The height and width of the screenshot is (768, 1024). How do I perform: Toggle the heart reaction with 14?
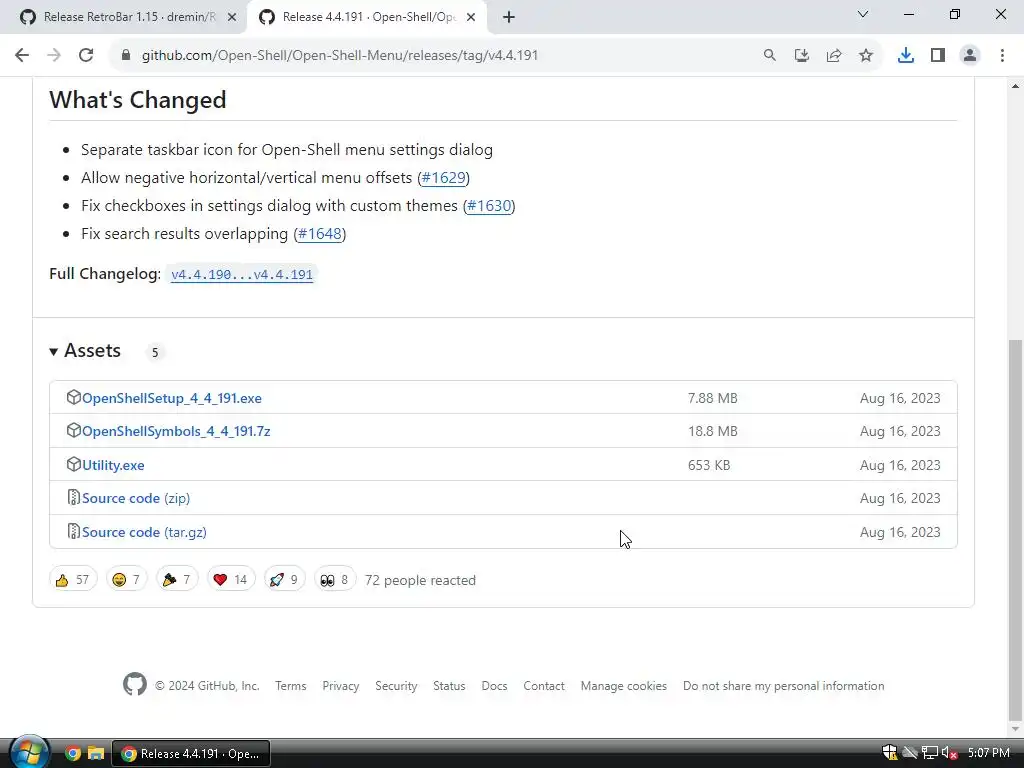click(x=231, y=580)
